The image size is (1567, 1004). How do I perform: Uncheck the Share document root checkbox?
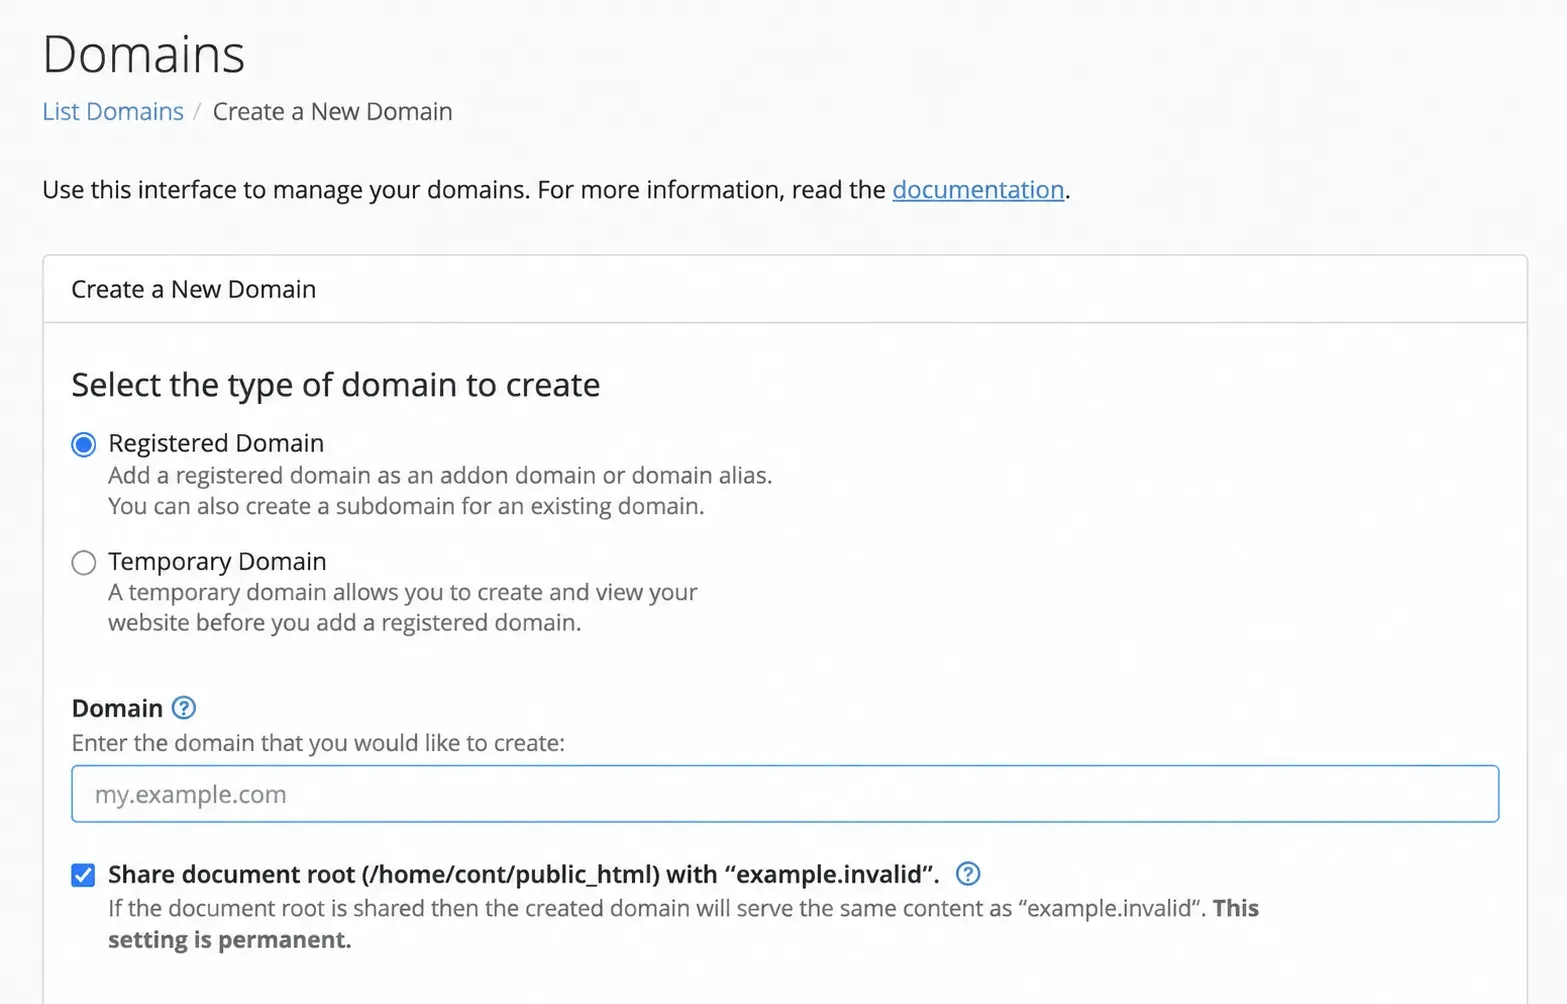click(x=84, y=875)
